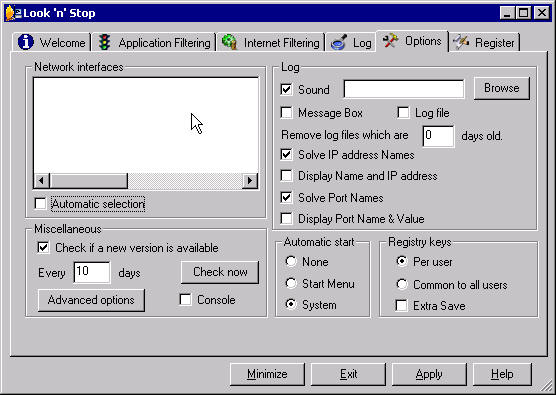Click the traffic light Application Filtering icon
The height and width of the screenshot is (395, 556).
click(105, 42)
